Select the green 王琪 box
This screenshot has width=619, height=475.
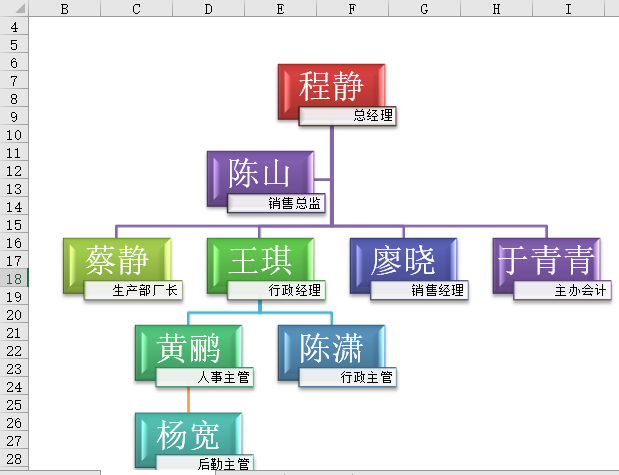pyautogui.click(x=260, y=260)
